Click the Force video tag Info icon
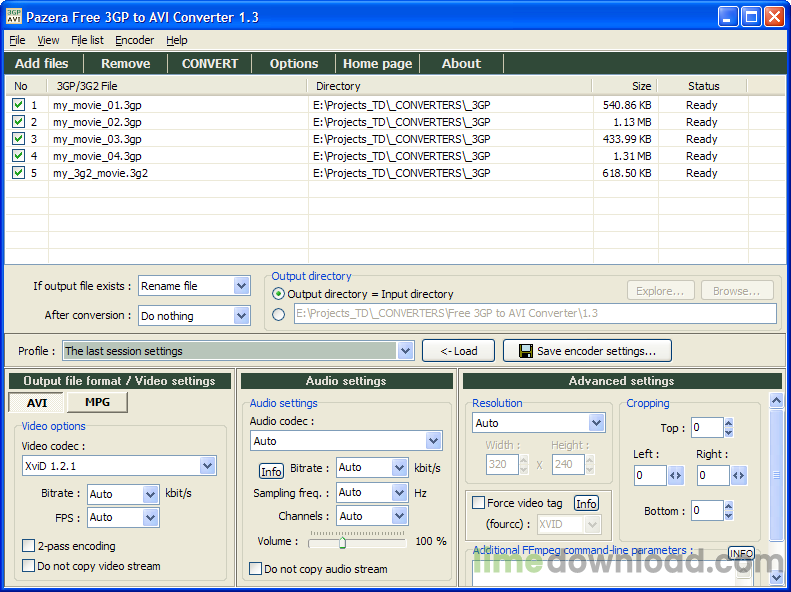 click(586, 503)
